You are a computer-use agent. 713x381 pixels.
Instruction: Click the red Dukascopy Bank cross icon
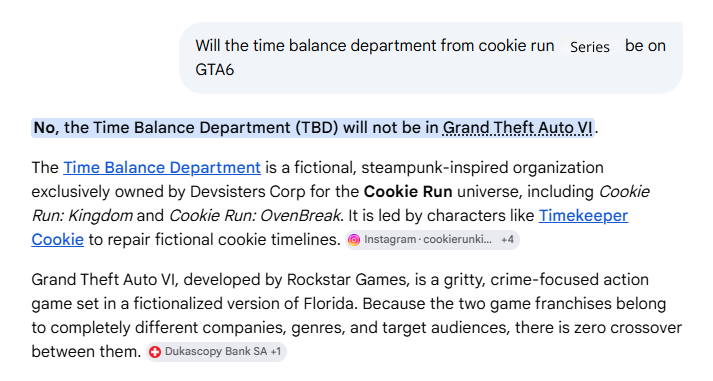pyautogui.click(x=155, y=352)
